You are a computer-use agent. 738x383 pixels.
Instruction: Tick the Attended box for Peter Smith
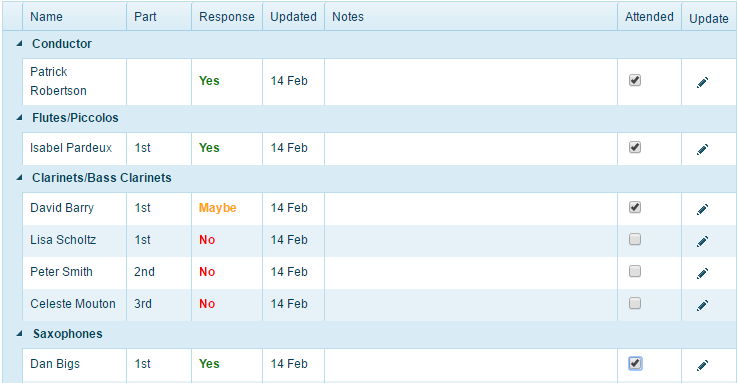point(635,271)
